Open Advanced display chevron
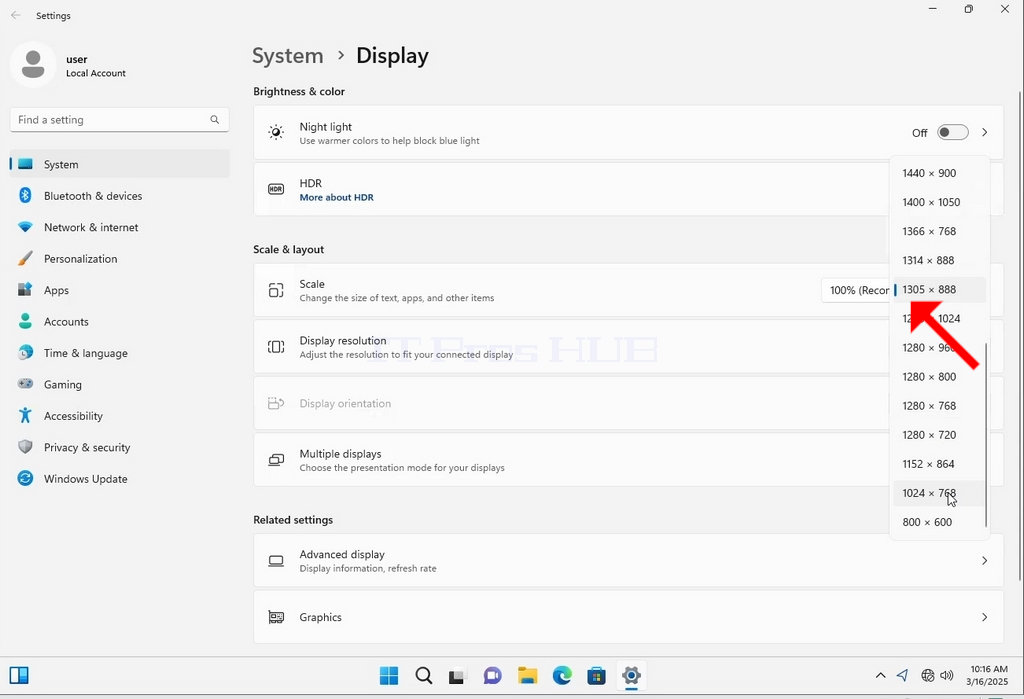Viewport: 1024px width, 699px height. (x=984, y=561)
